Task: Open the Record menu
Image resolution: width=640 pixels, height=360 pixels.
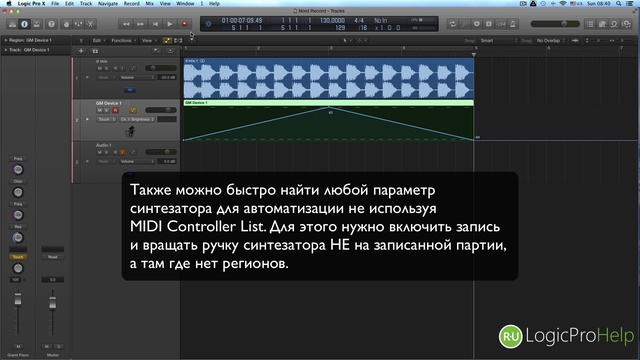Action: coord(131,3)
